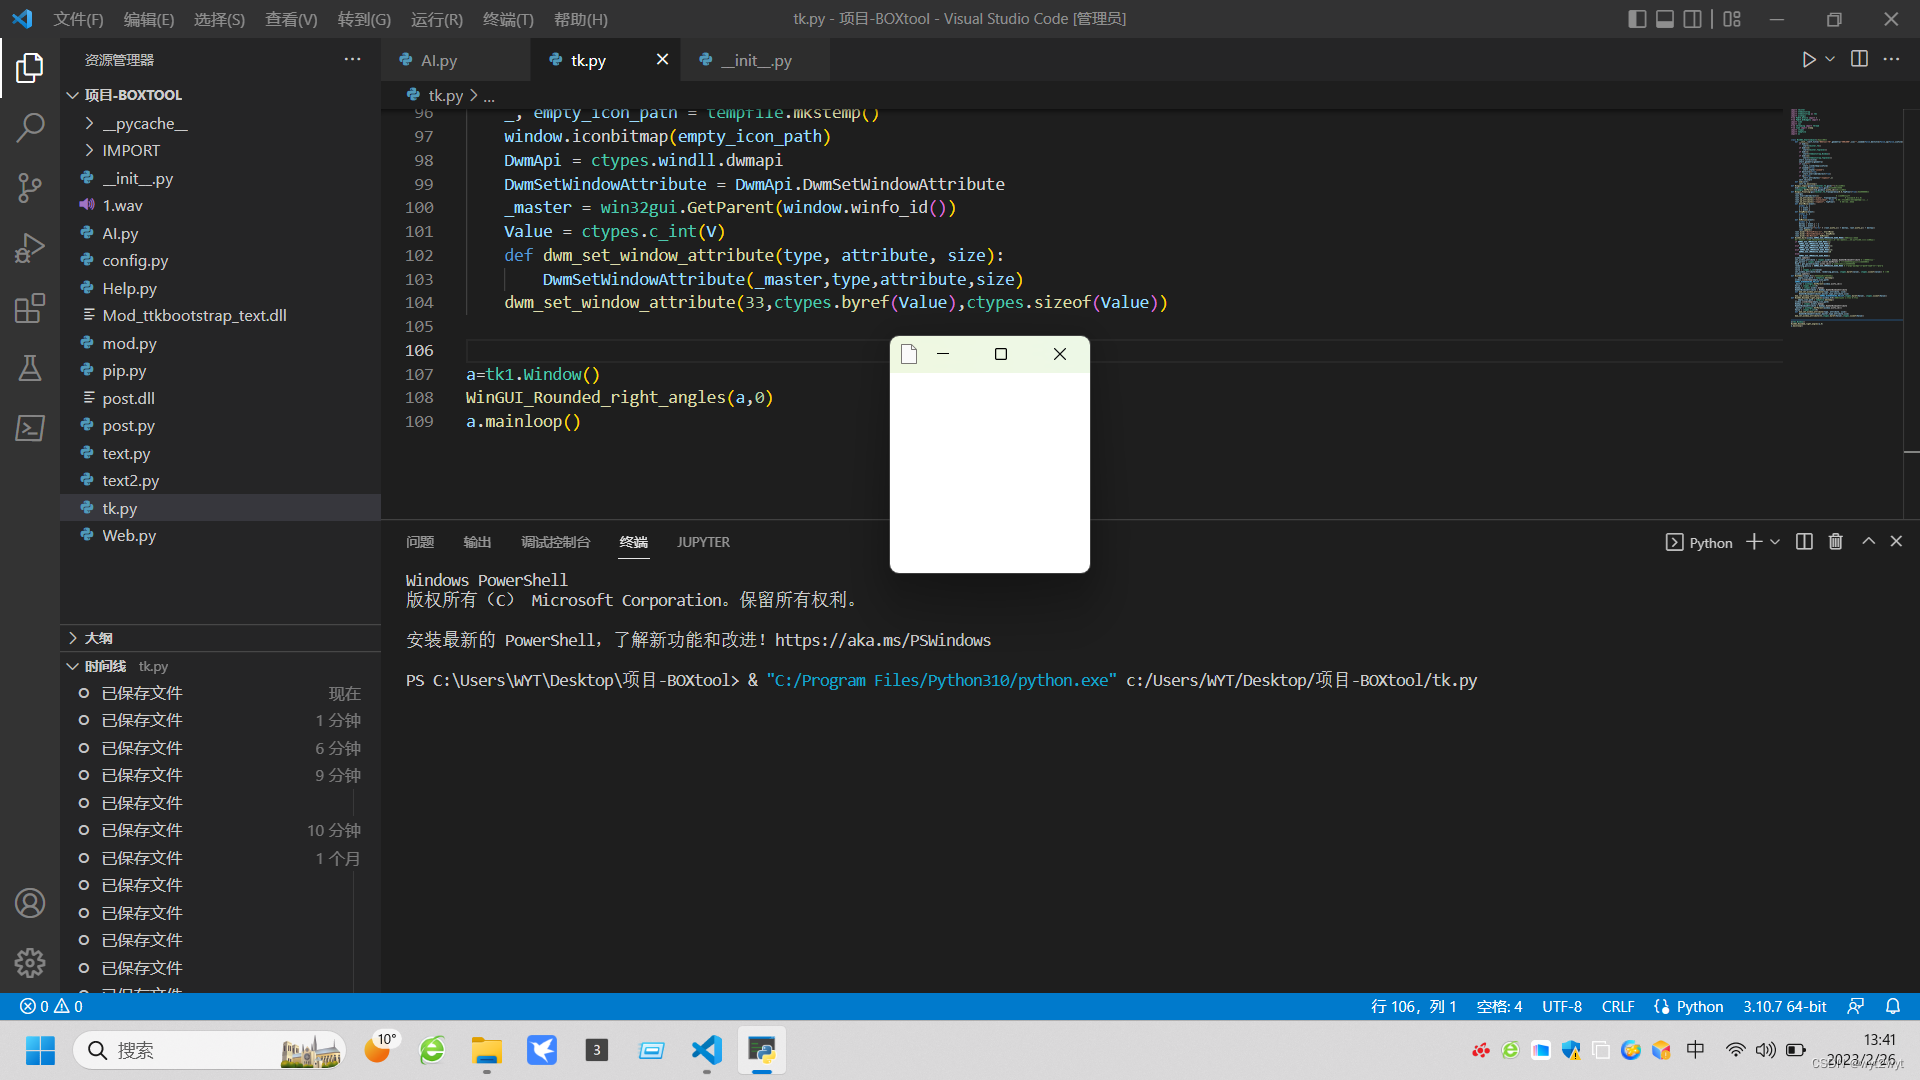Open the Testing flask view

coord(30,368)
